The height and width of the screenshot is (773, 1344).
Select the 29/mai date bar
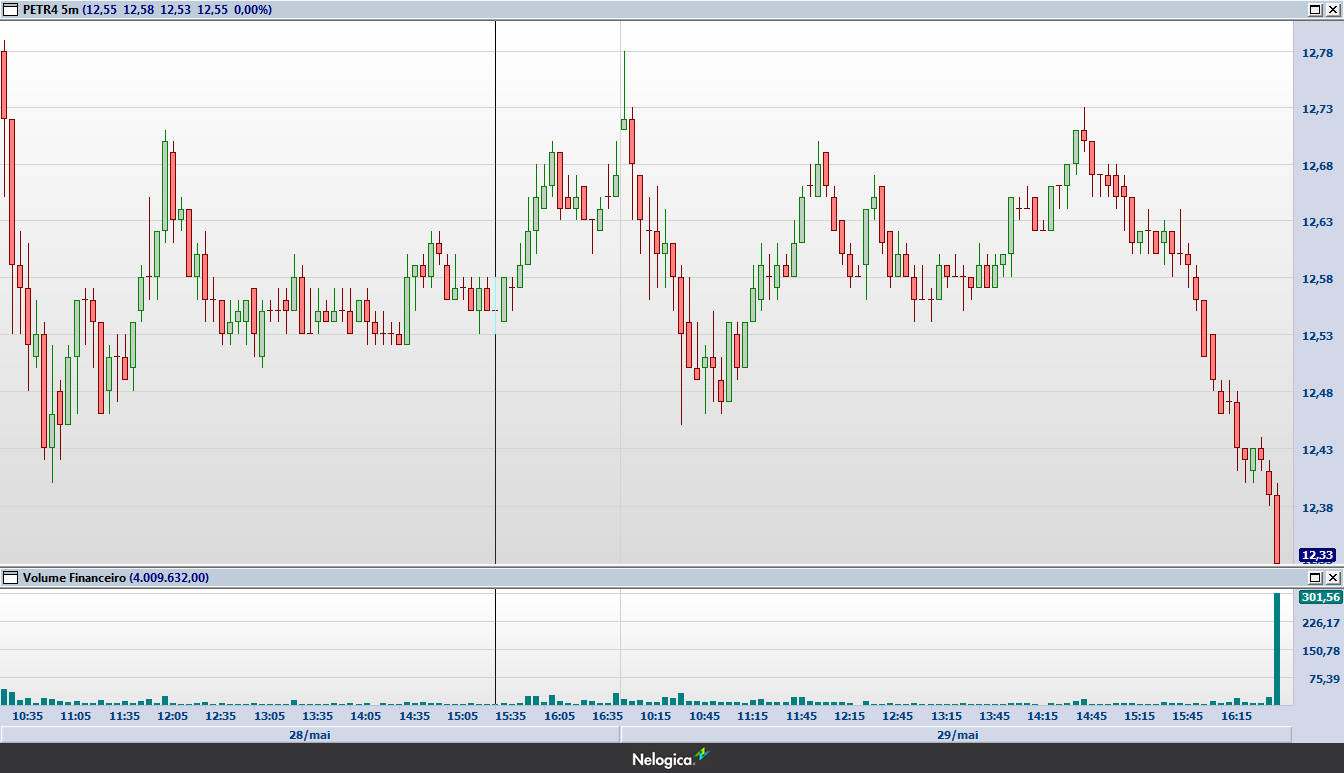click(x=956, y=735)
